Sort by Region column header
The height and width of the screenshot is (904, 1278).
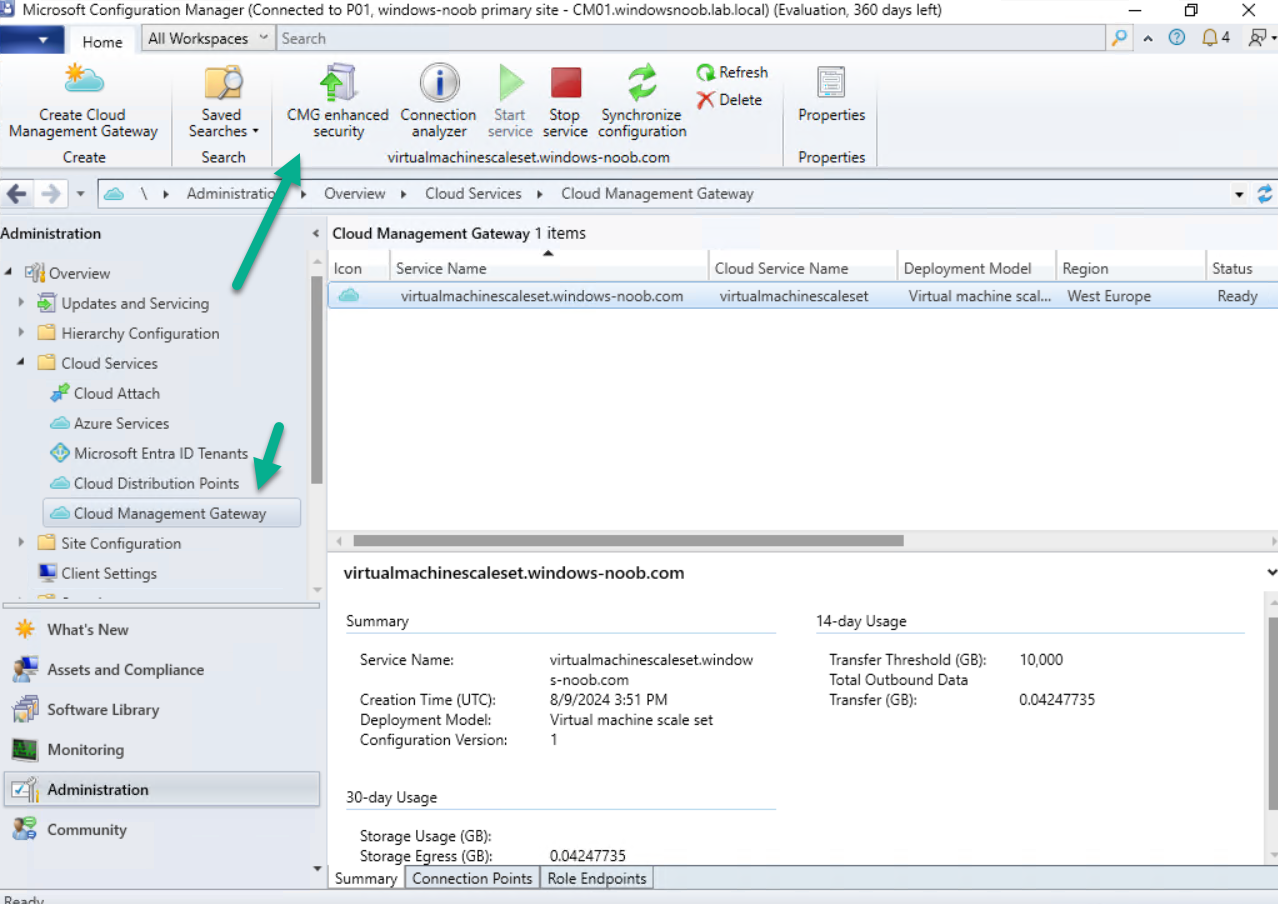click(x=1131, y=268)
